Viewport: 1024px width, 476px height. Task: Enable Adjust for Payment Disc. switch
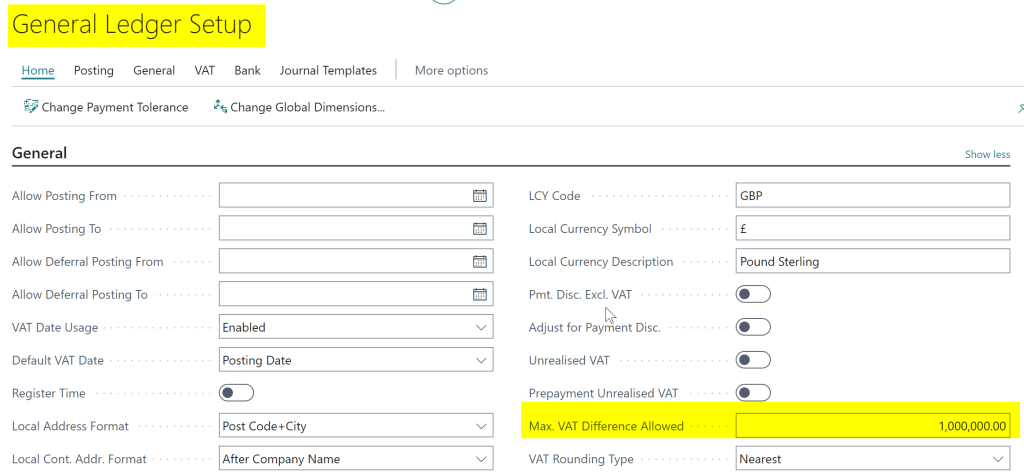[x=753, y=327]
